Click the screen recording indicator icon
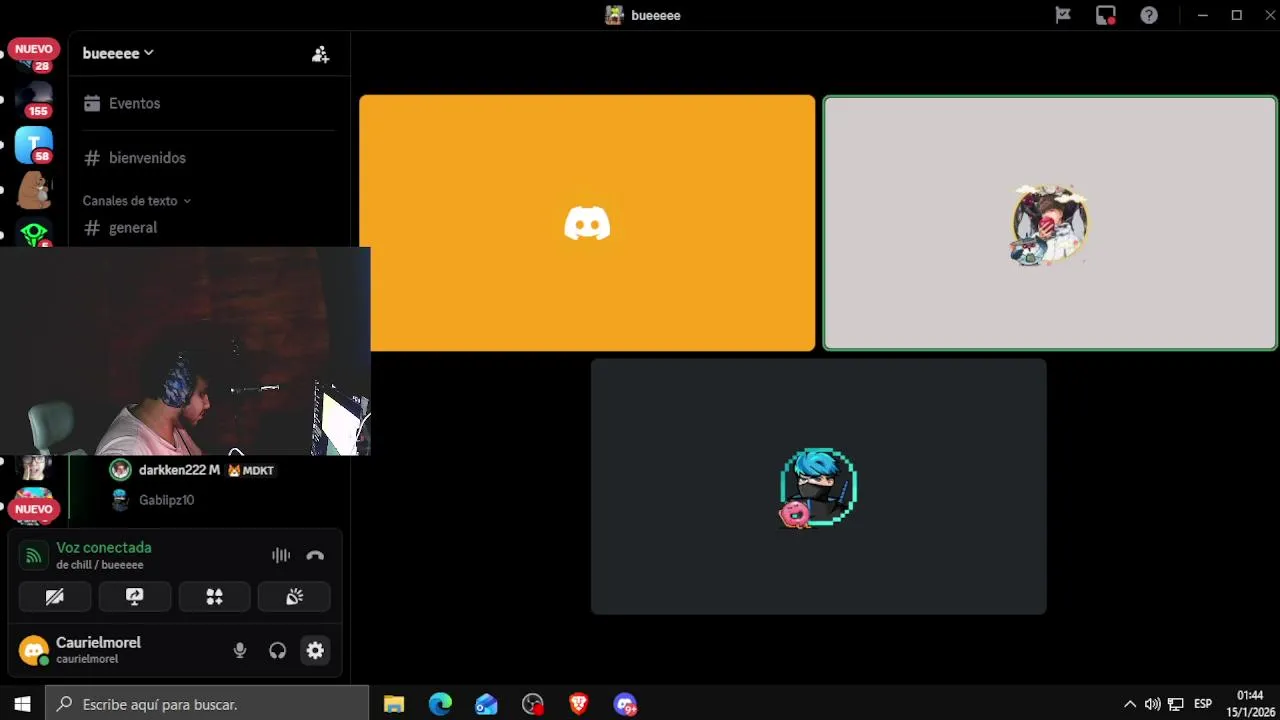 tap(1106, 15)
